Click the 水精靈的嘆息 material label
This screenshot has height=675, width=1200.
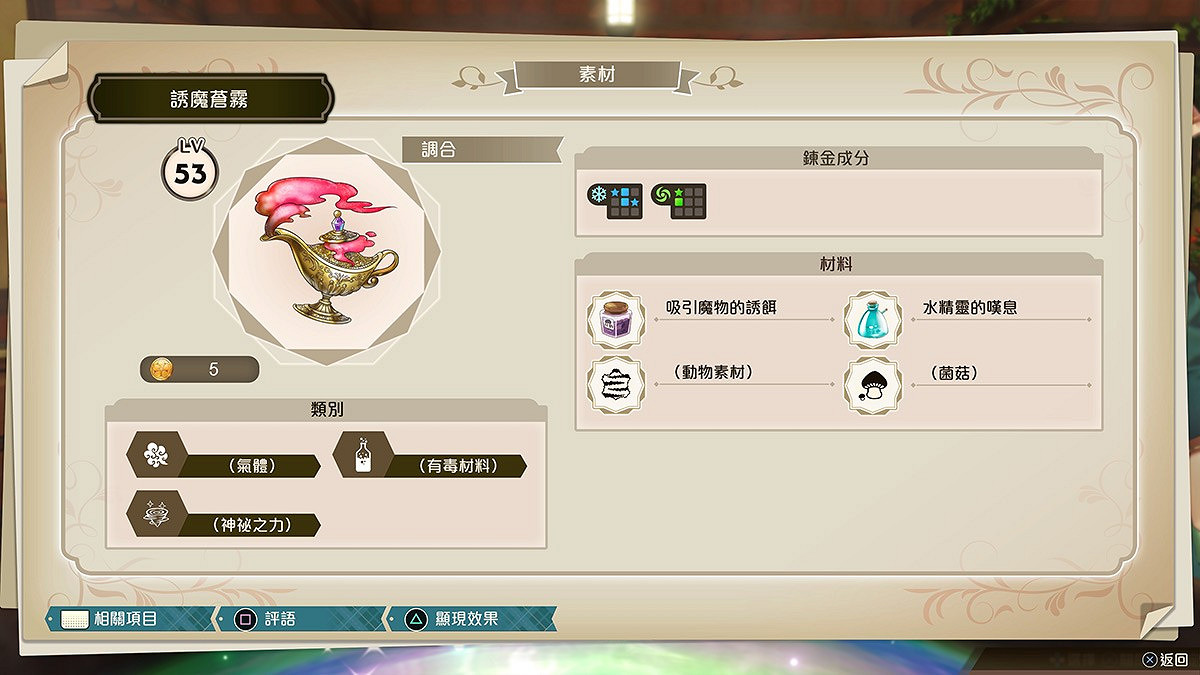point(970,308)
